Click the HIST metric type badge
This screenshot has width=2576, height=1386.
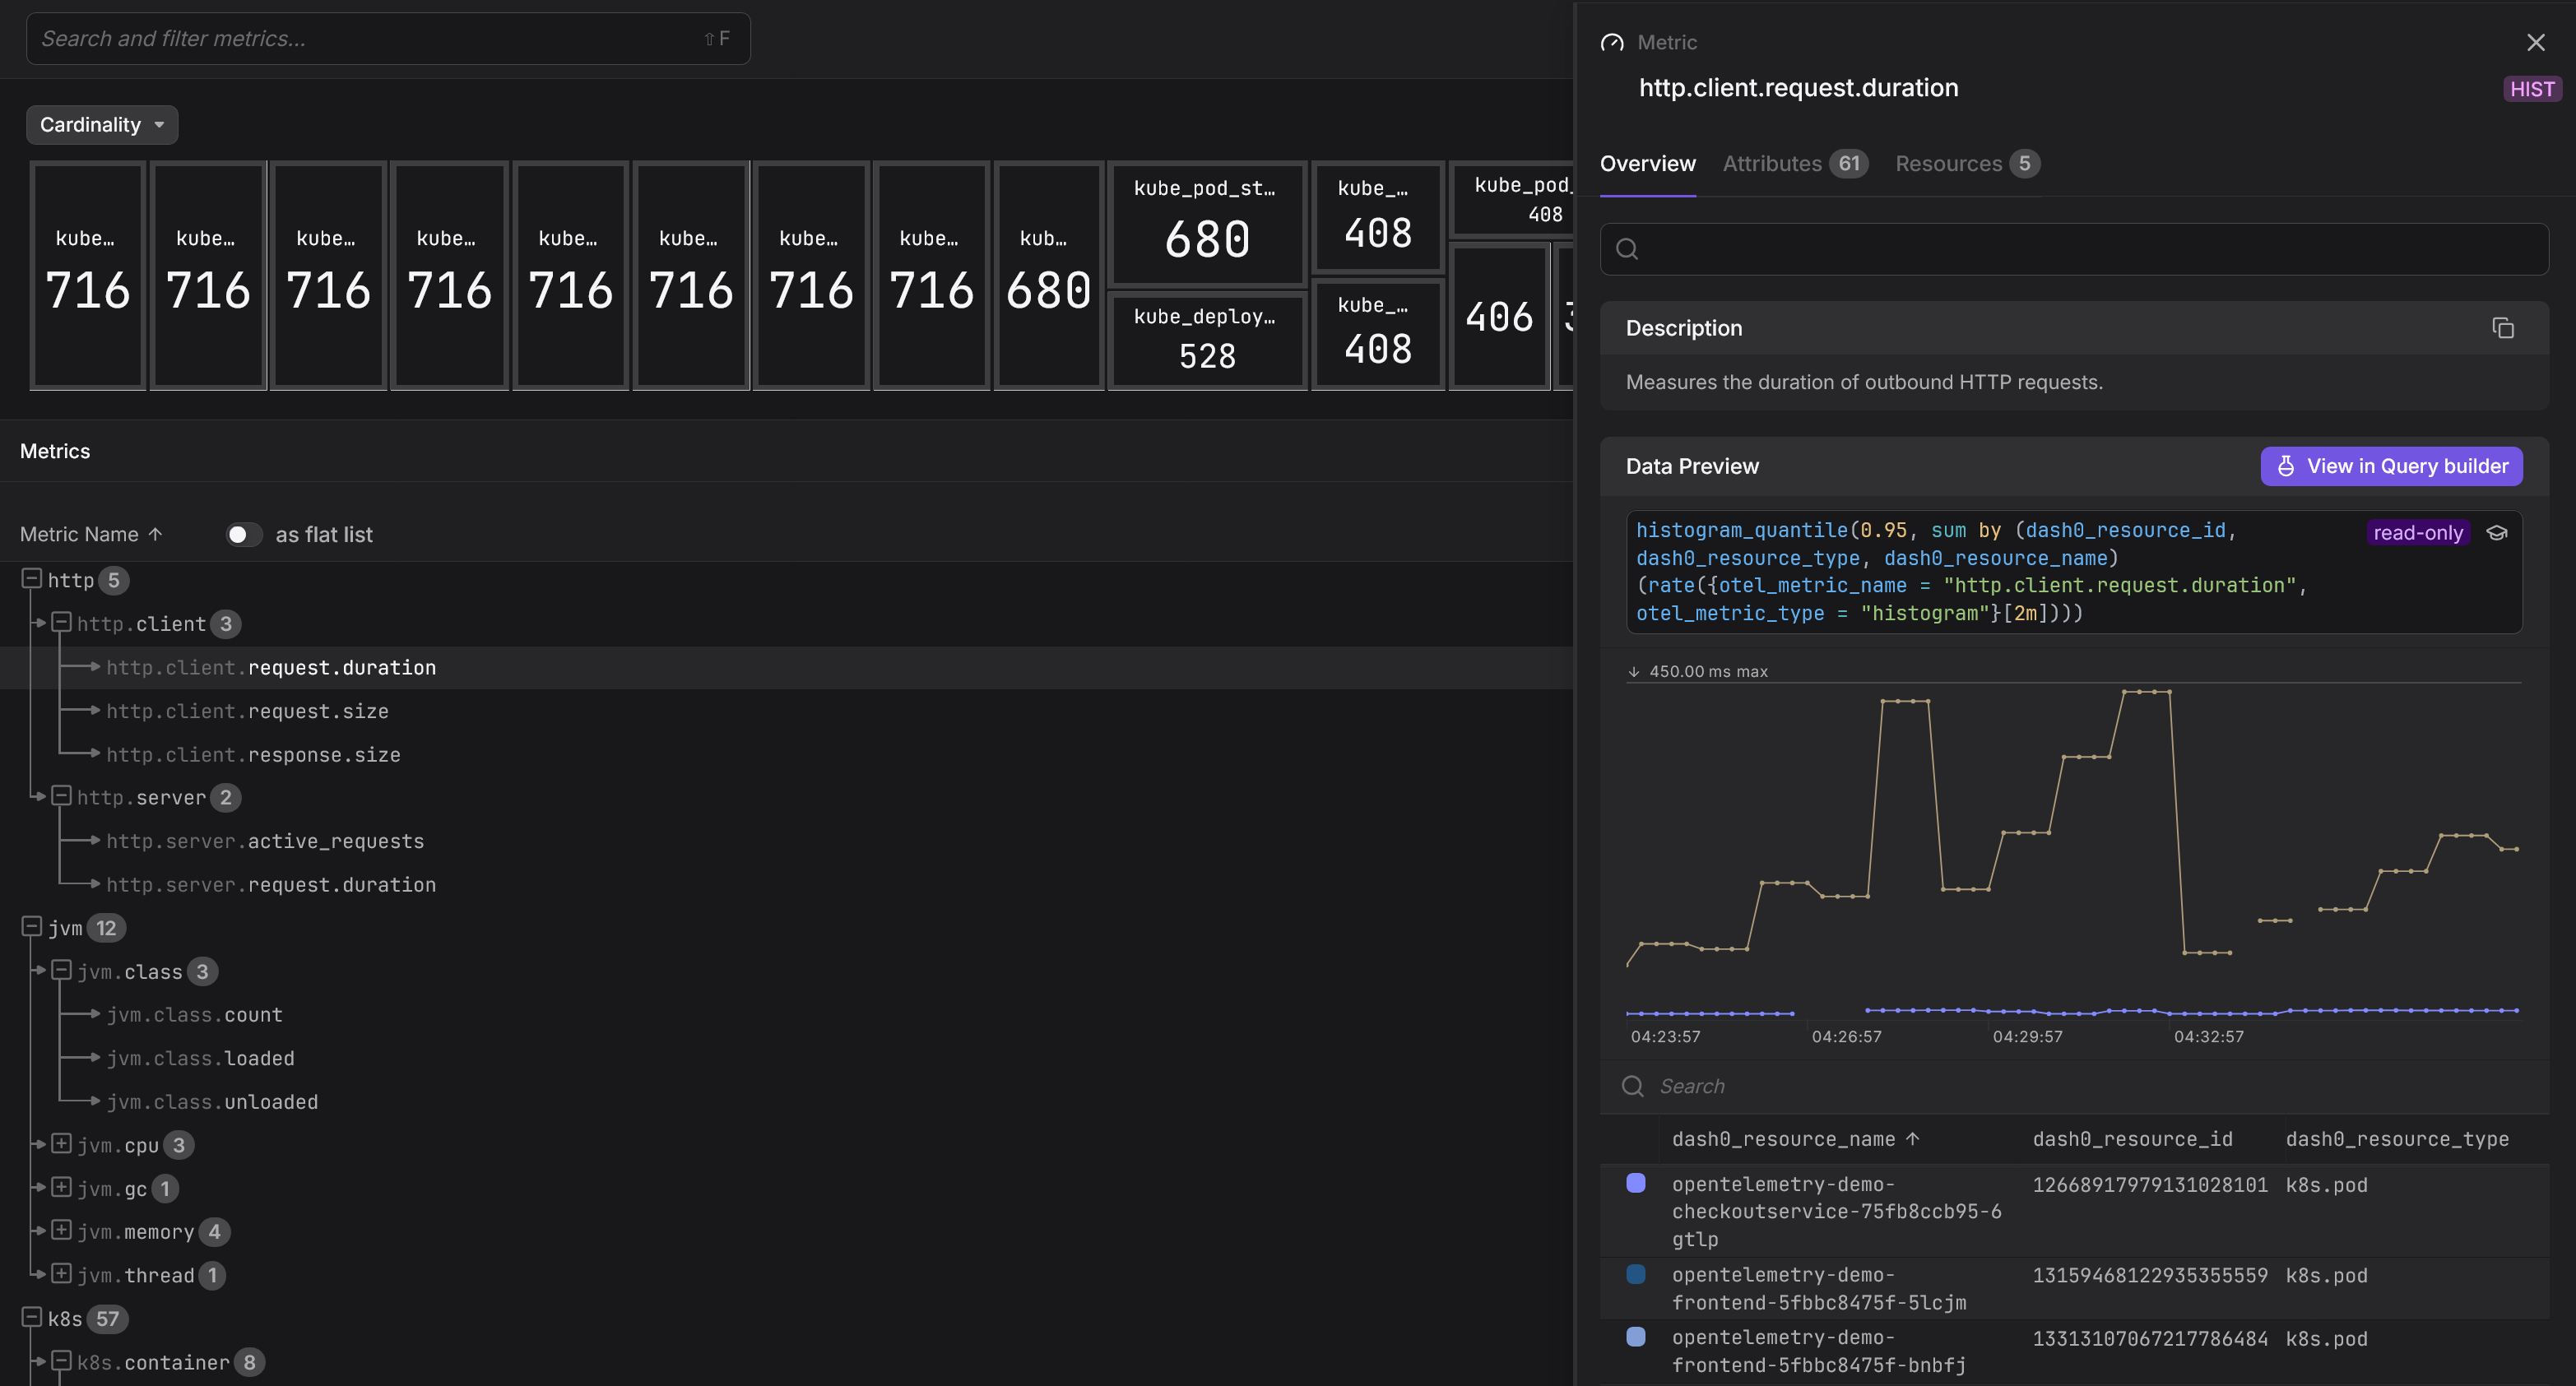pos(2531,89)
